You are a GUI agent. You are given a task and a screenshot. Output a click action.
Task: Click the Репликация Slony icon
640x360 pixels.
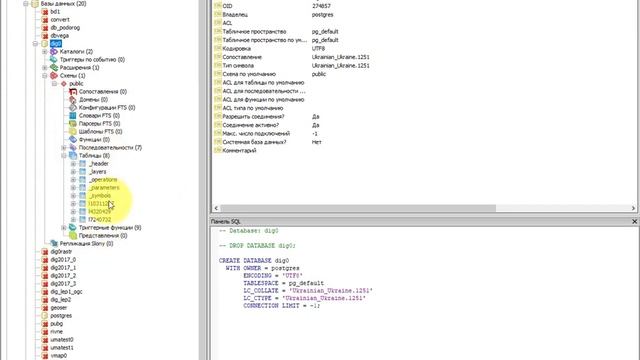click(54, 244)
